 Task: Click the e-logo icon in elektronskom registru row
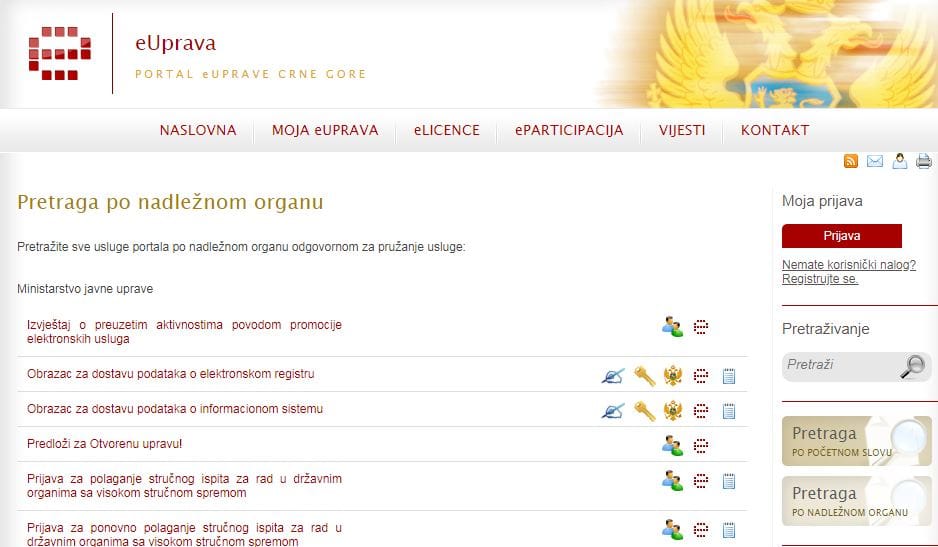(701, 376)
